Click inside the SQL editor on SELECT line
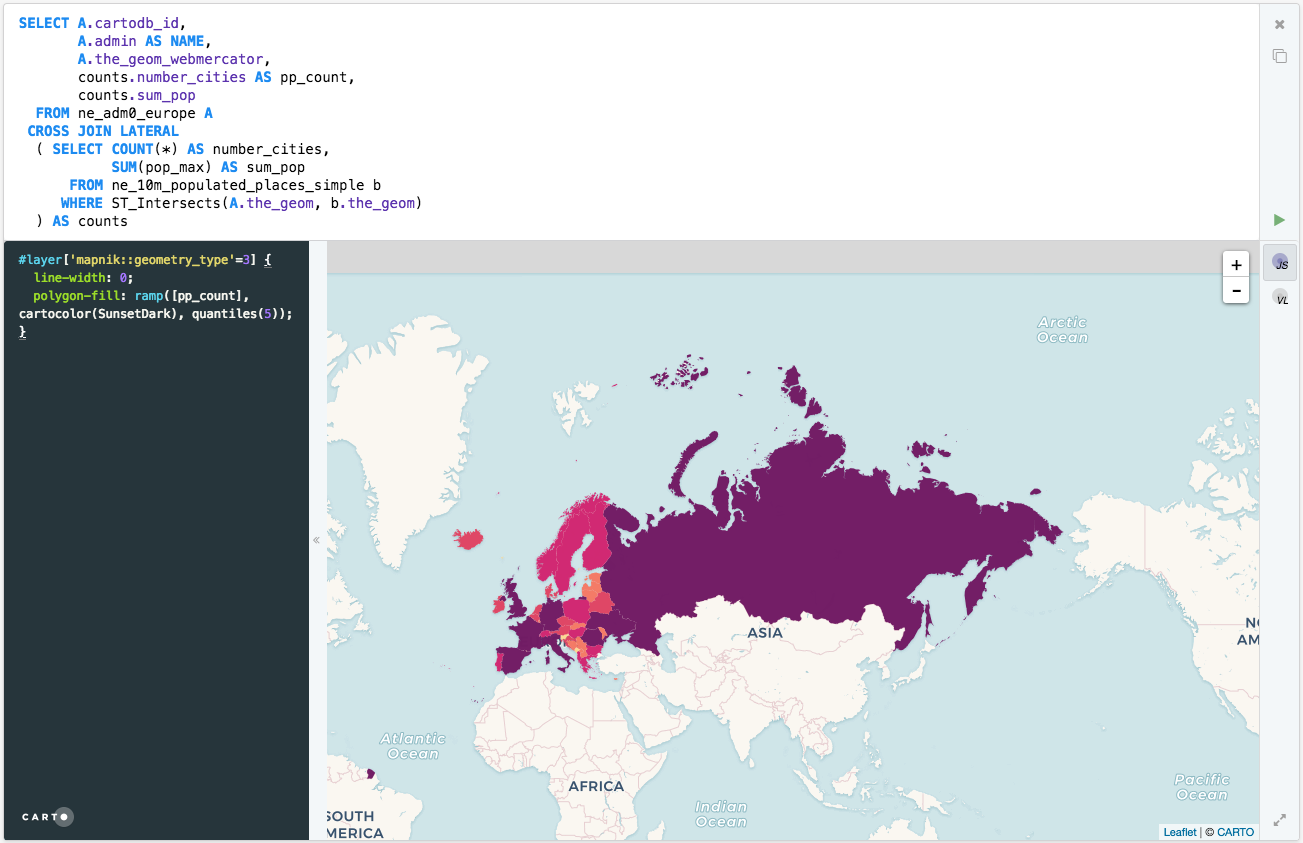The image size is (1303, 843). point(102,23)
